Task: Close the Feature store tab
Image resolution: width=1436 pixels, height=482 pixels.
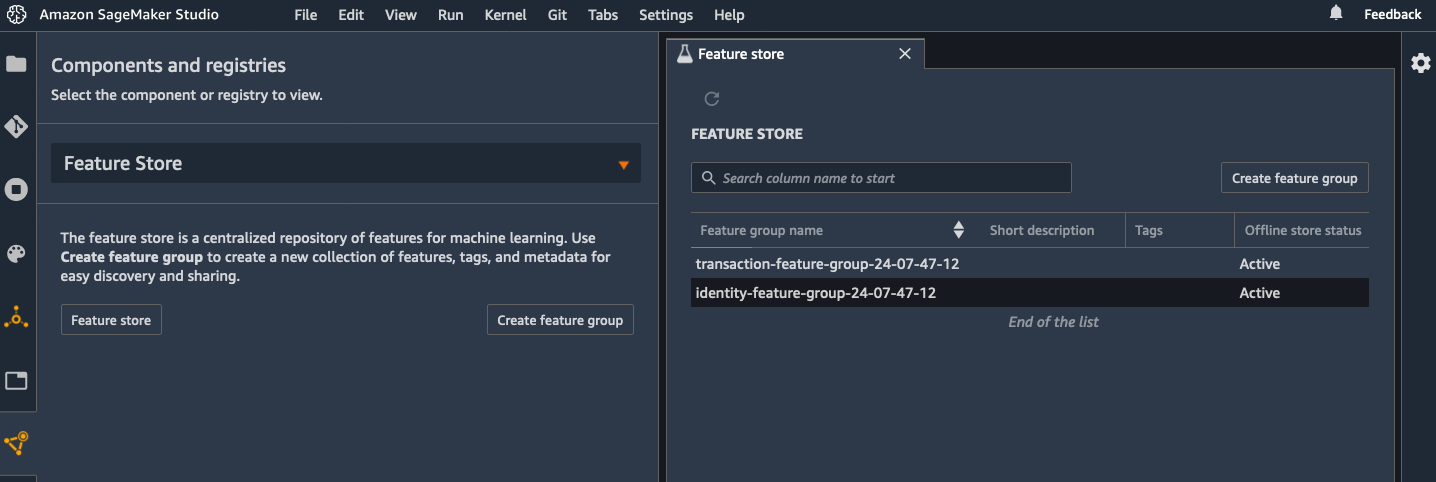Action: (905, 54)
